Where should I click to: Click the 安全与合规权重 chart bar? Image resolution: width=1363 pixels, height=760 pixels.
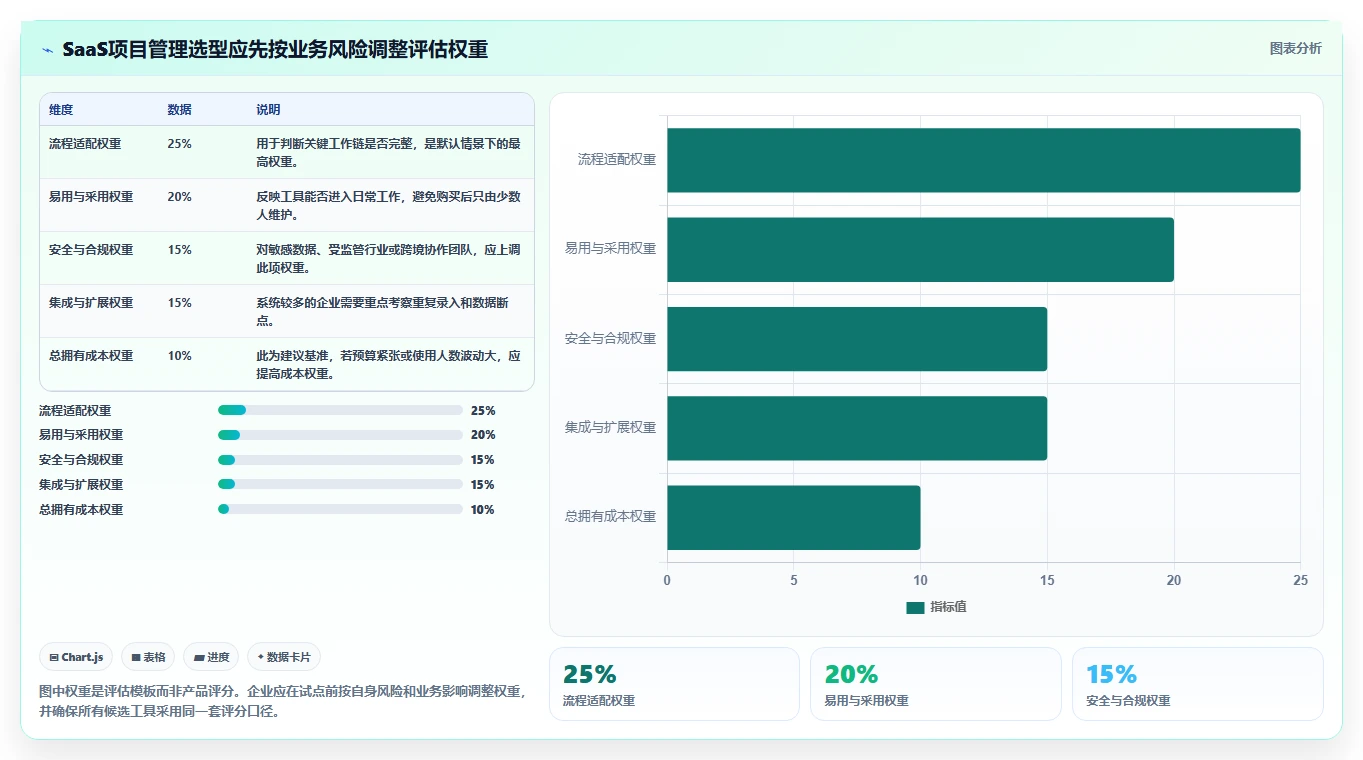(857, 339)
